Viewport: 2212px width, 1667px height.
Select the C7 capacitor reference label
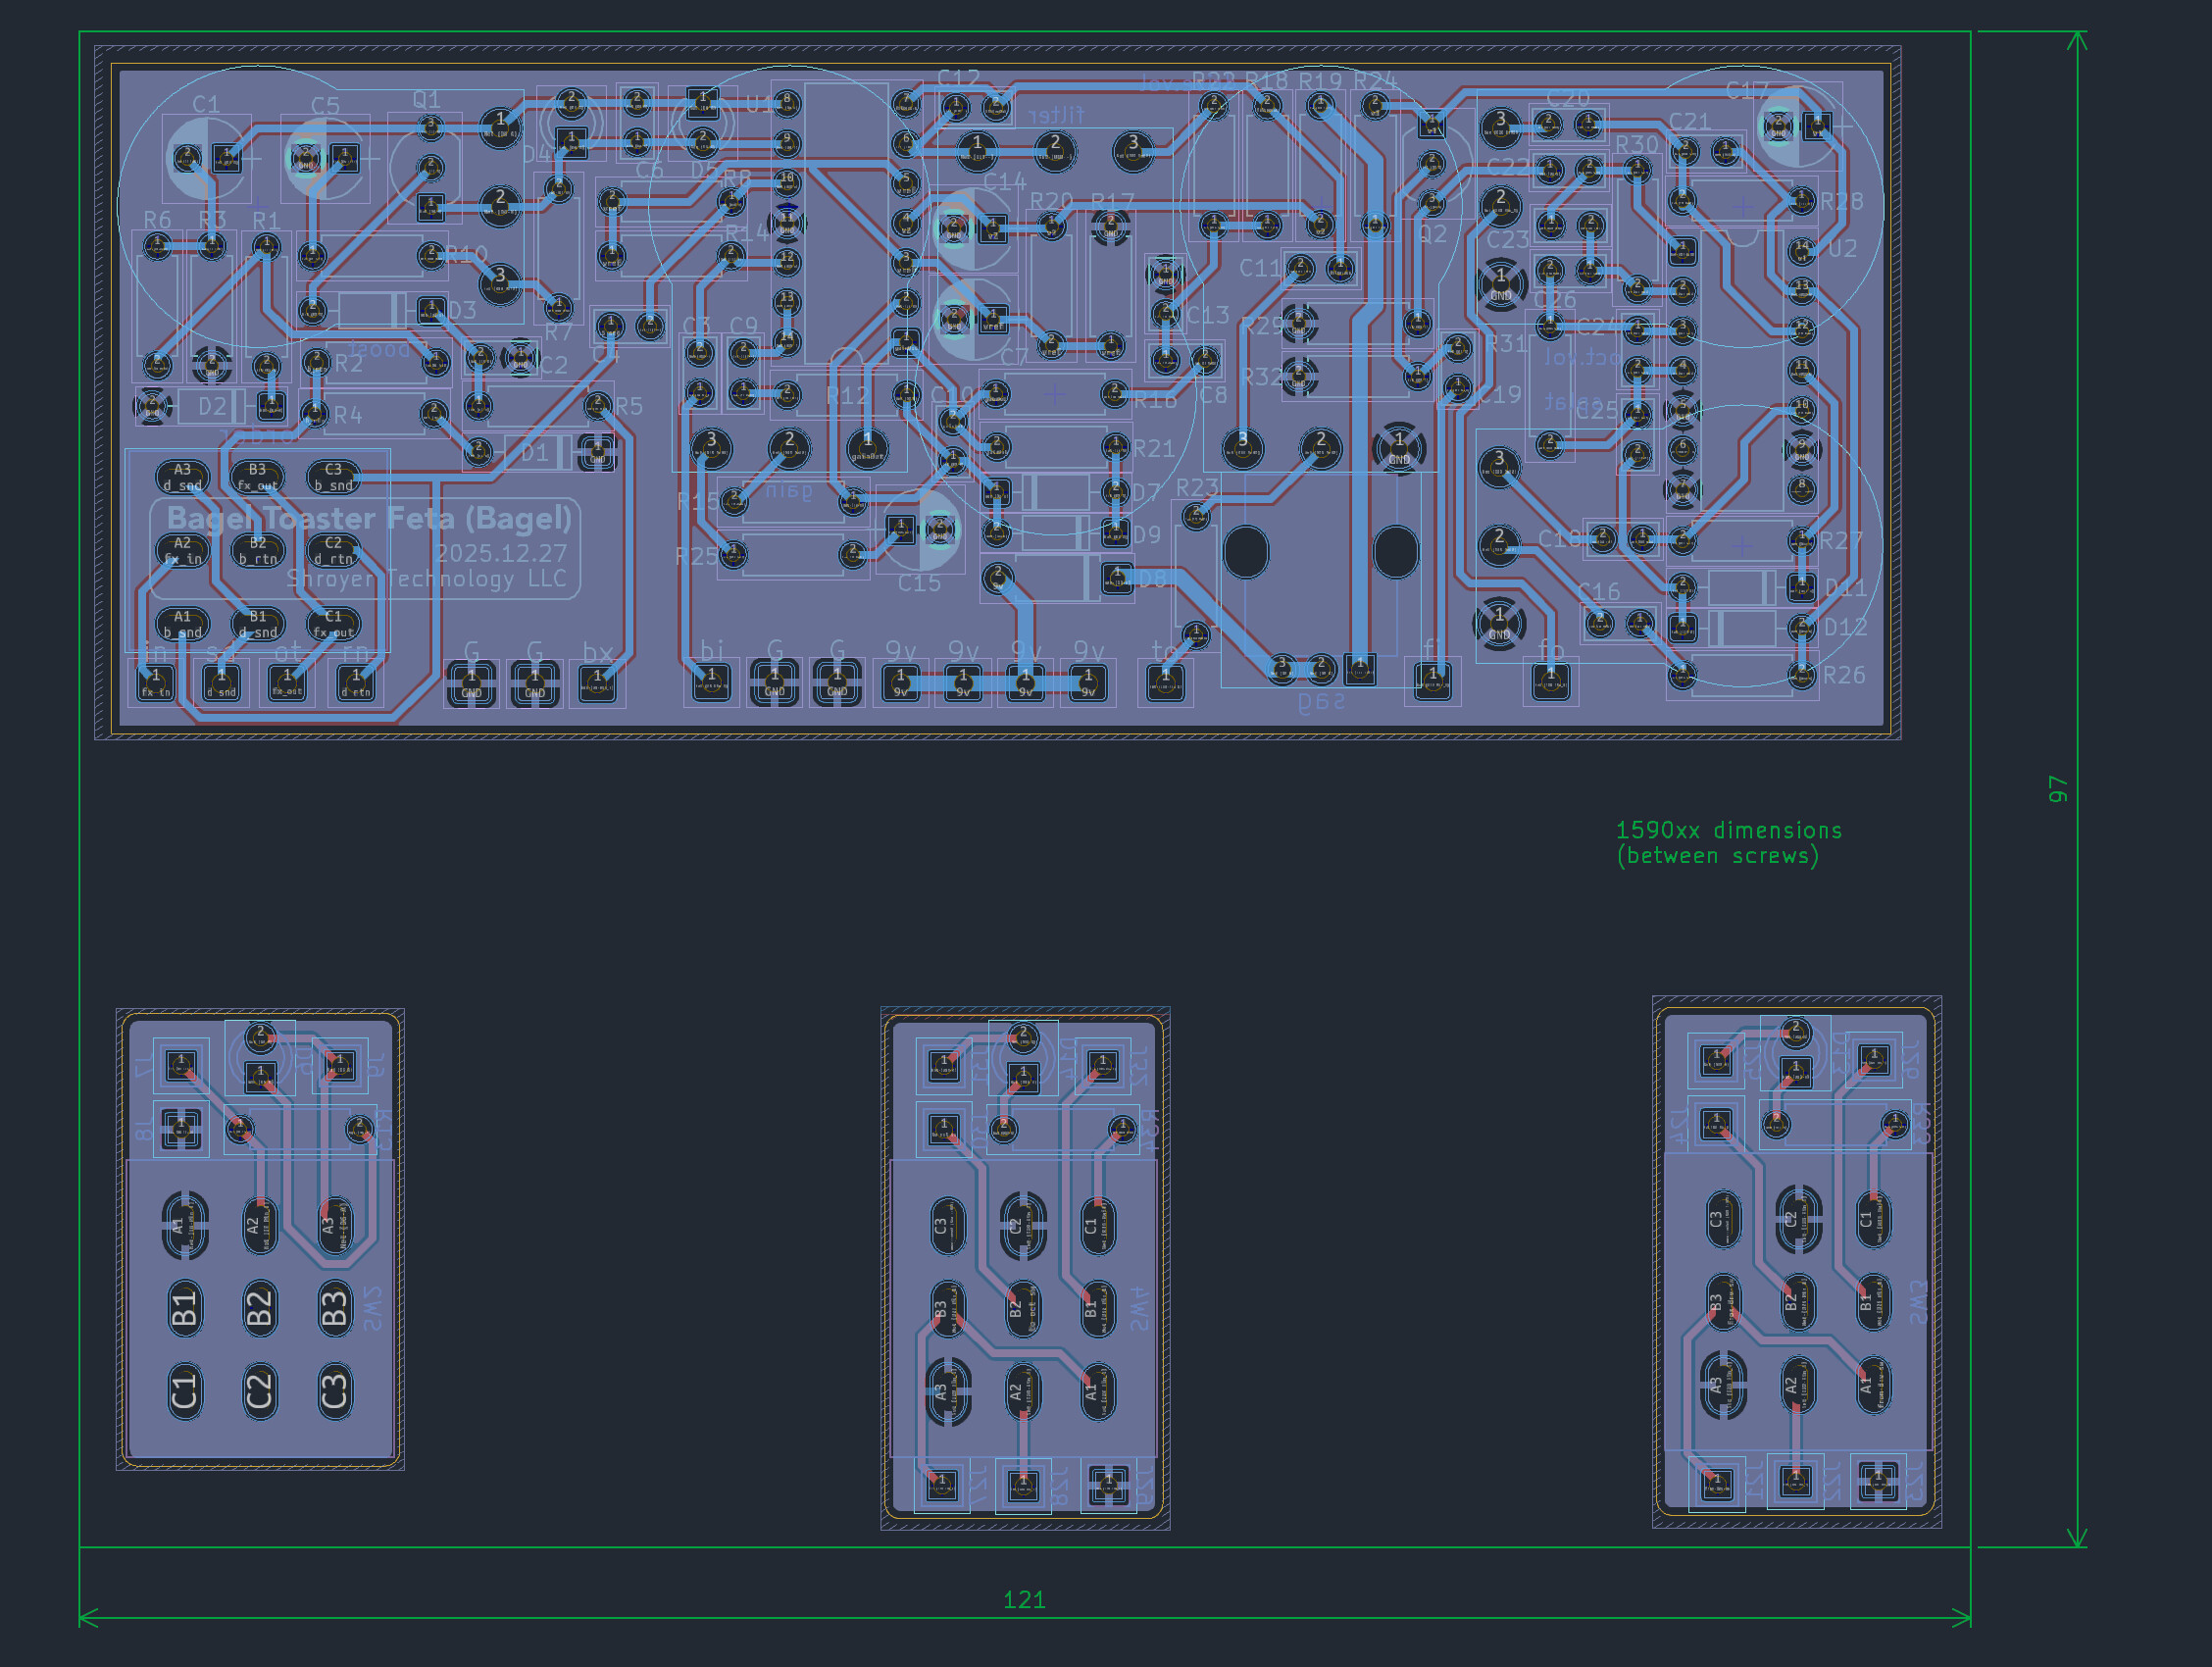click(1014, 356)
